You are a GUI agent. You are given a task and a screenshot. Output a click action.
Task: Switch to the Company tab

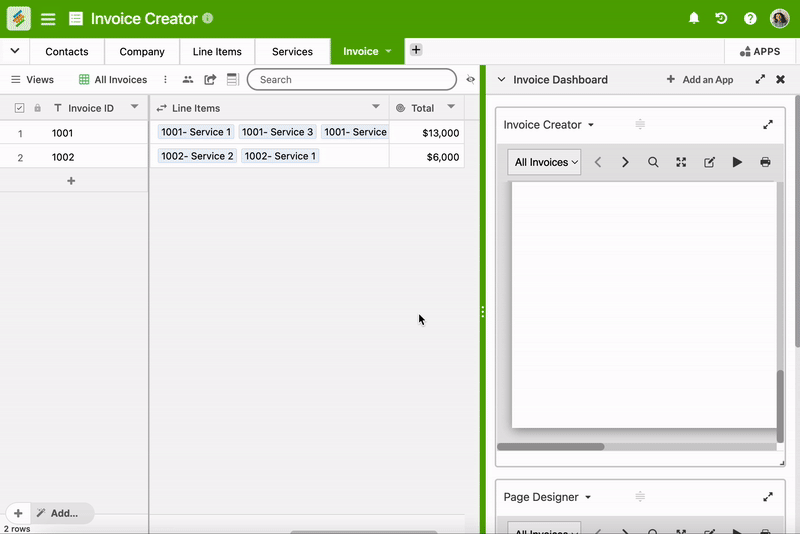coord(142,52)
